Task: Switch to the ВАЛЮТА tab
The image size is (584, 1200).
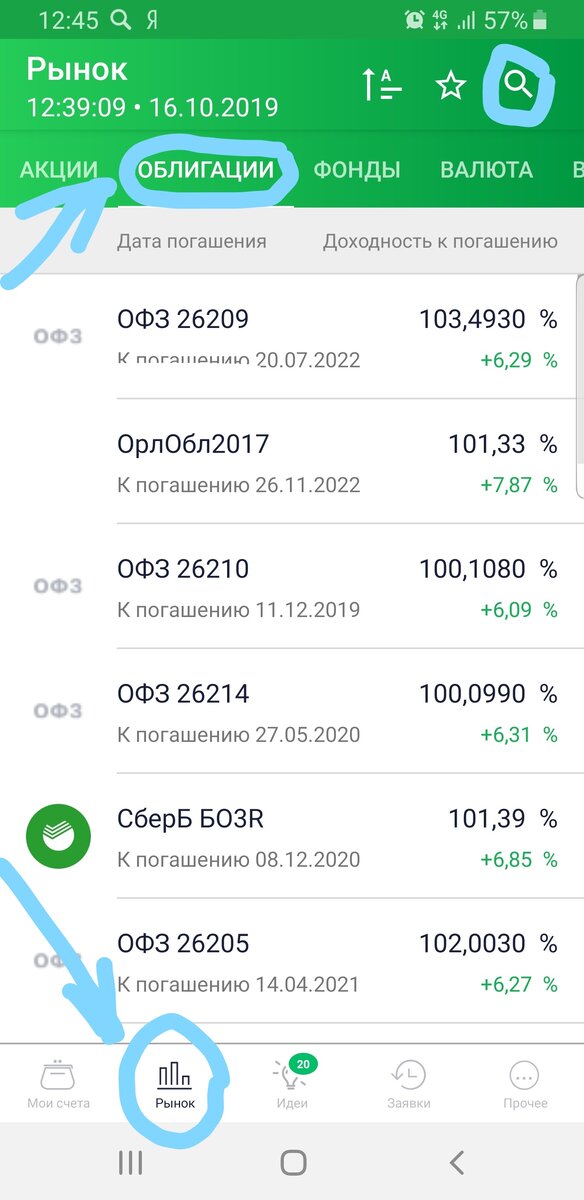Action: tap(487, 169)
